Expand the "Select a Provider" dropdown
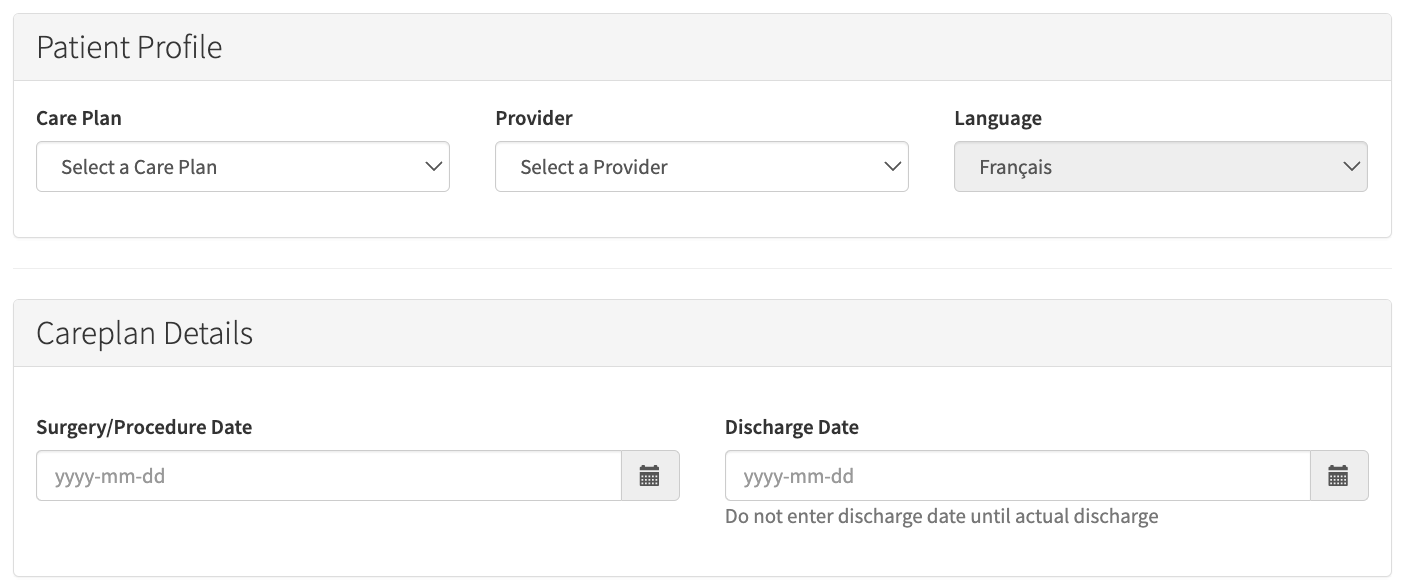 pos(701,167)
